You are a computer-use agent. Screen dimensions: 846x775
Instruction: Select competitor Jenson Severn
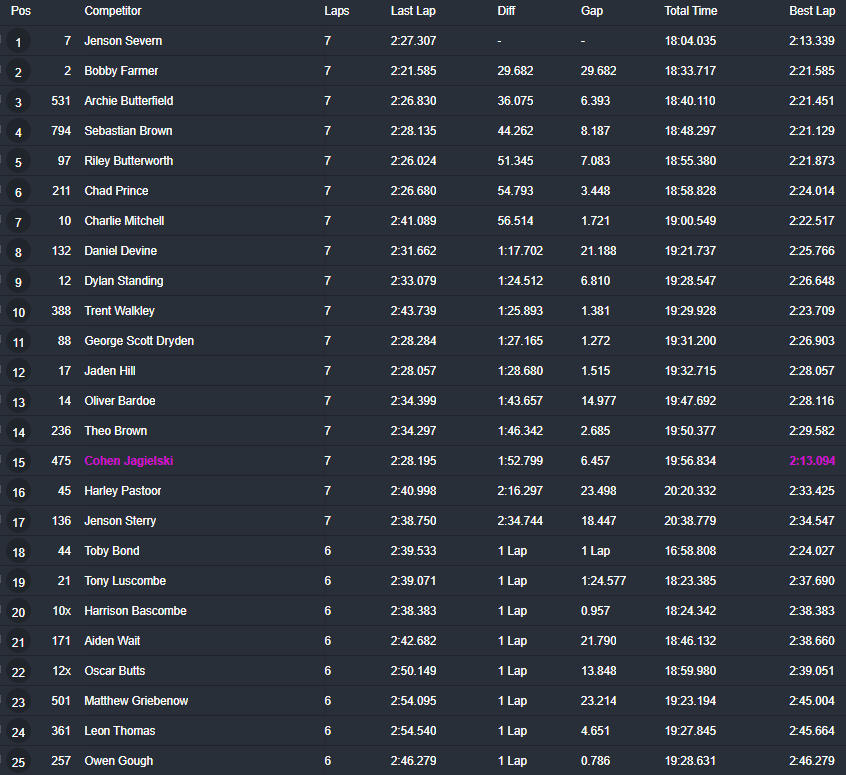(x=123, y=41)
